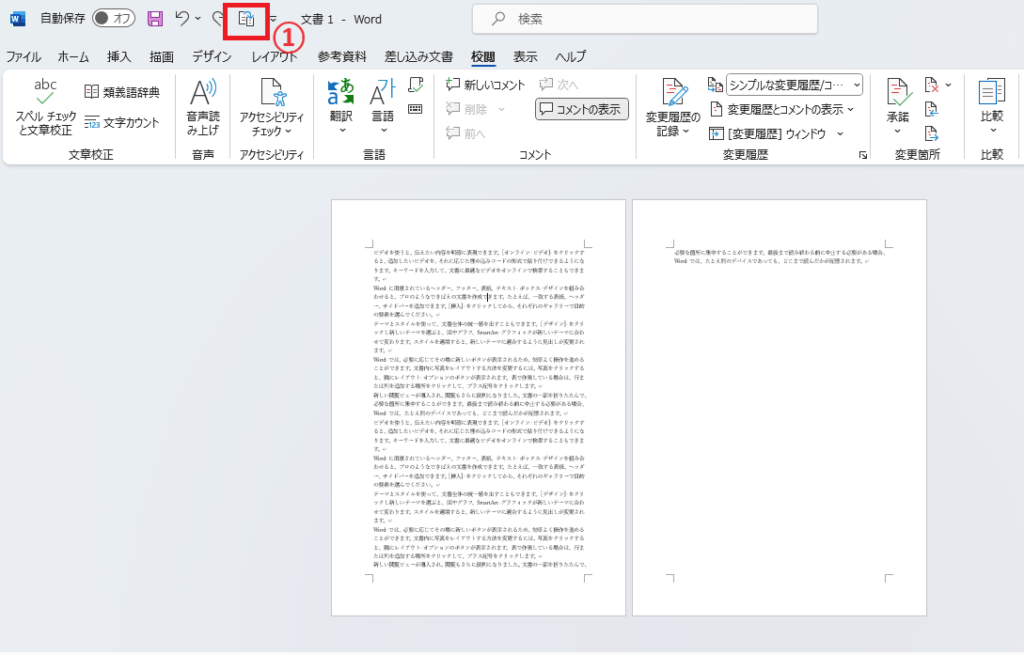Open the 比較 compare documents menu
The width and height of the screenshot is (1024, 654).
click(x=991, y=107)
